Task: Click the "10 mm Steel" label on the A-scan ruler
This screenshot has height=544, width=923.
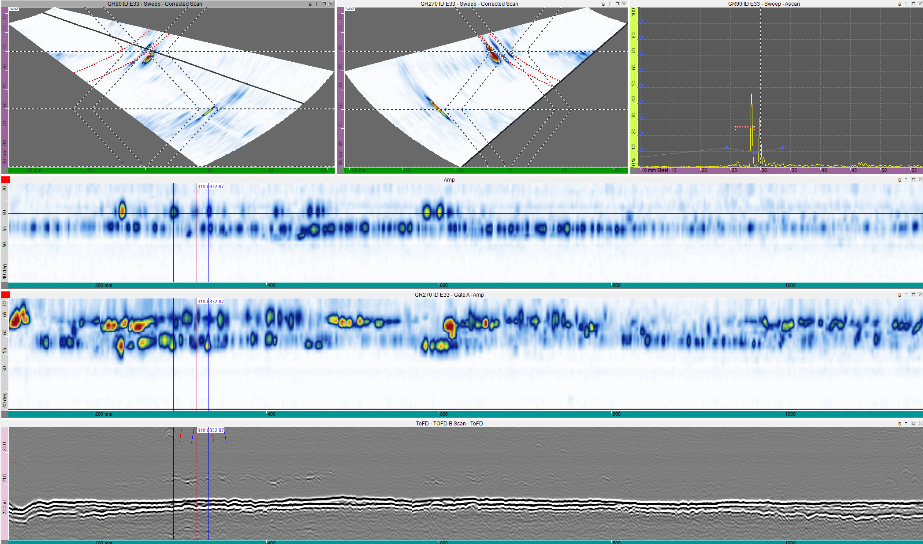Action: coord(654,170)
